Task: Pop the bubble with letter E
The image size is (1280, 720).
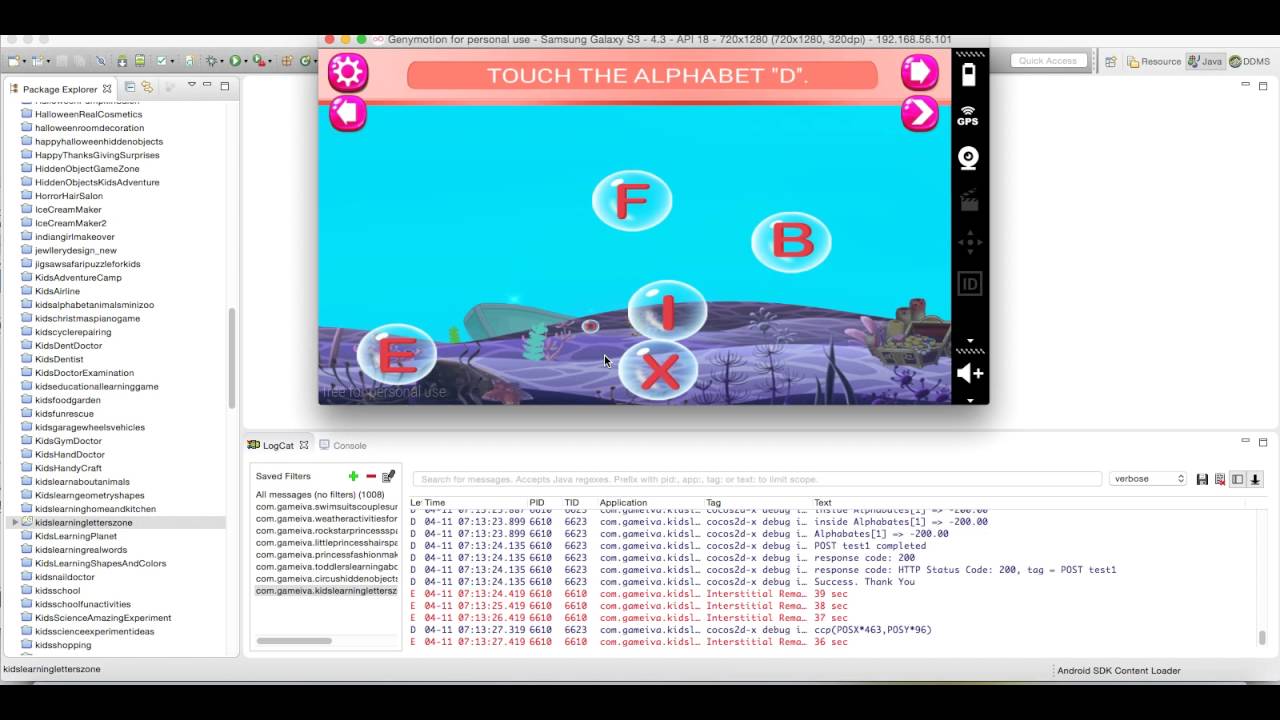Action: (x=397, y=355)
